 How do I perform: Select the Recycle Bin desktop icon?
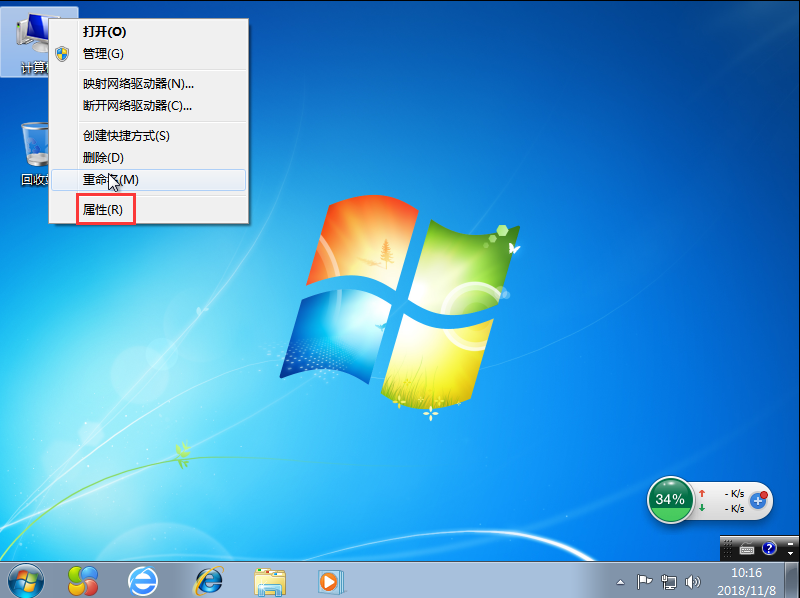pyautogui.click(x=35, y=150)
